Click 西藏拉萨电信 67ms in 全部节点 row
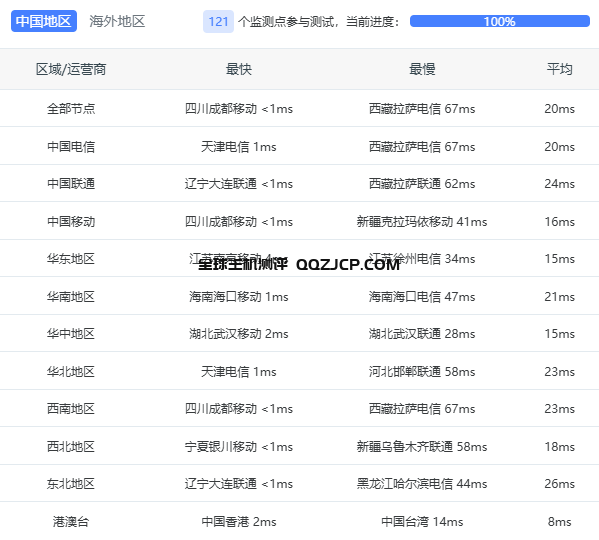 tap(422, 109)
